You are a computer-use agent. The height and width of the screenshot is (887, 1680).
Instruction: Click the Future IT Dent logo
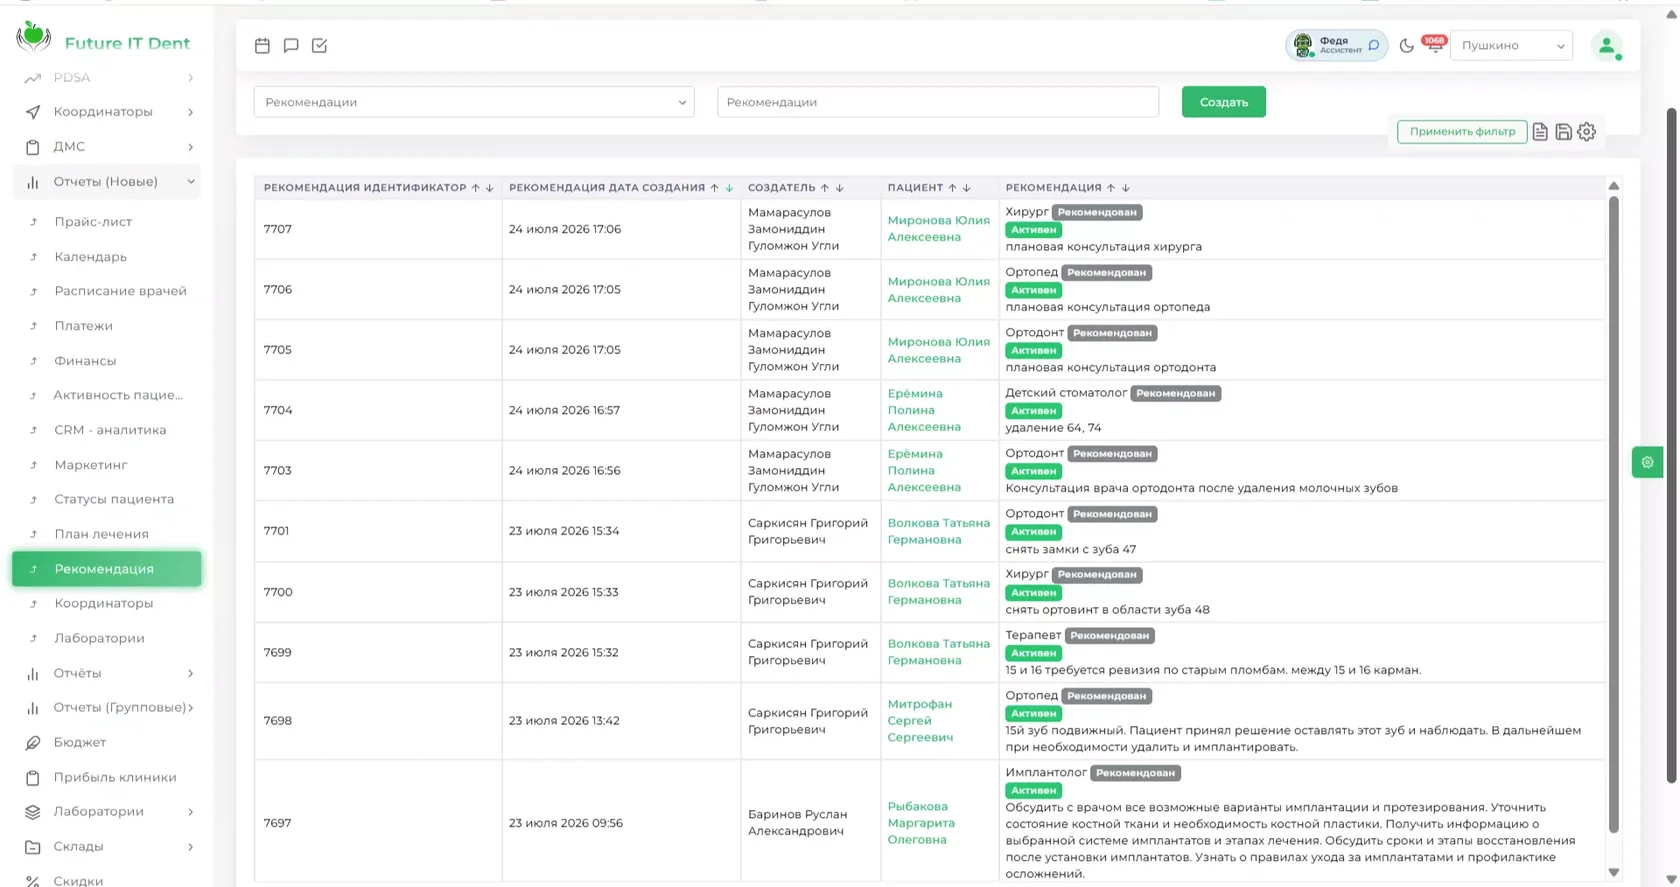click(103, 40)
